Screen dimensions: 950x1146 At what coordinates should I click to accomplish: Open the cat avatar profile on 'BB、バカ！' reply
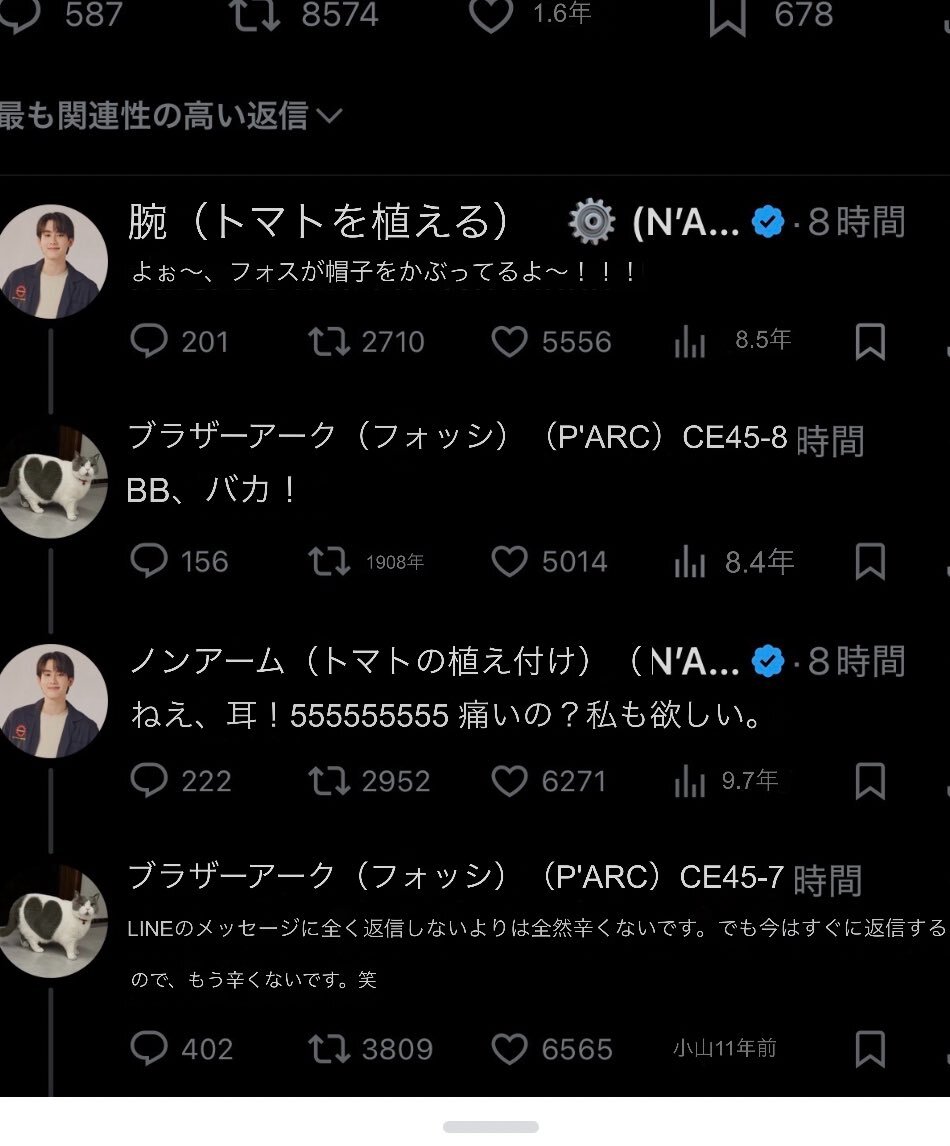tap(51, 482)
